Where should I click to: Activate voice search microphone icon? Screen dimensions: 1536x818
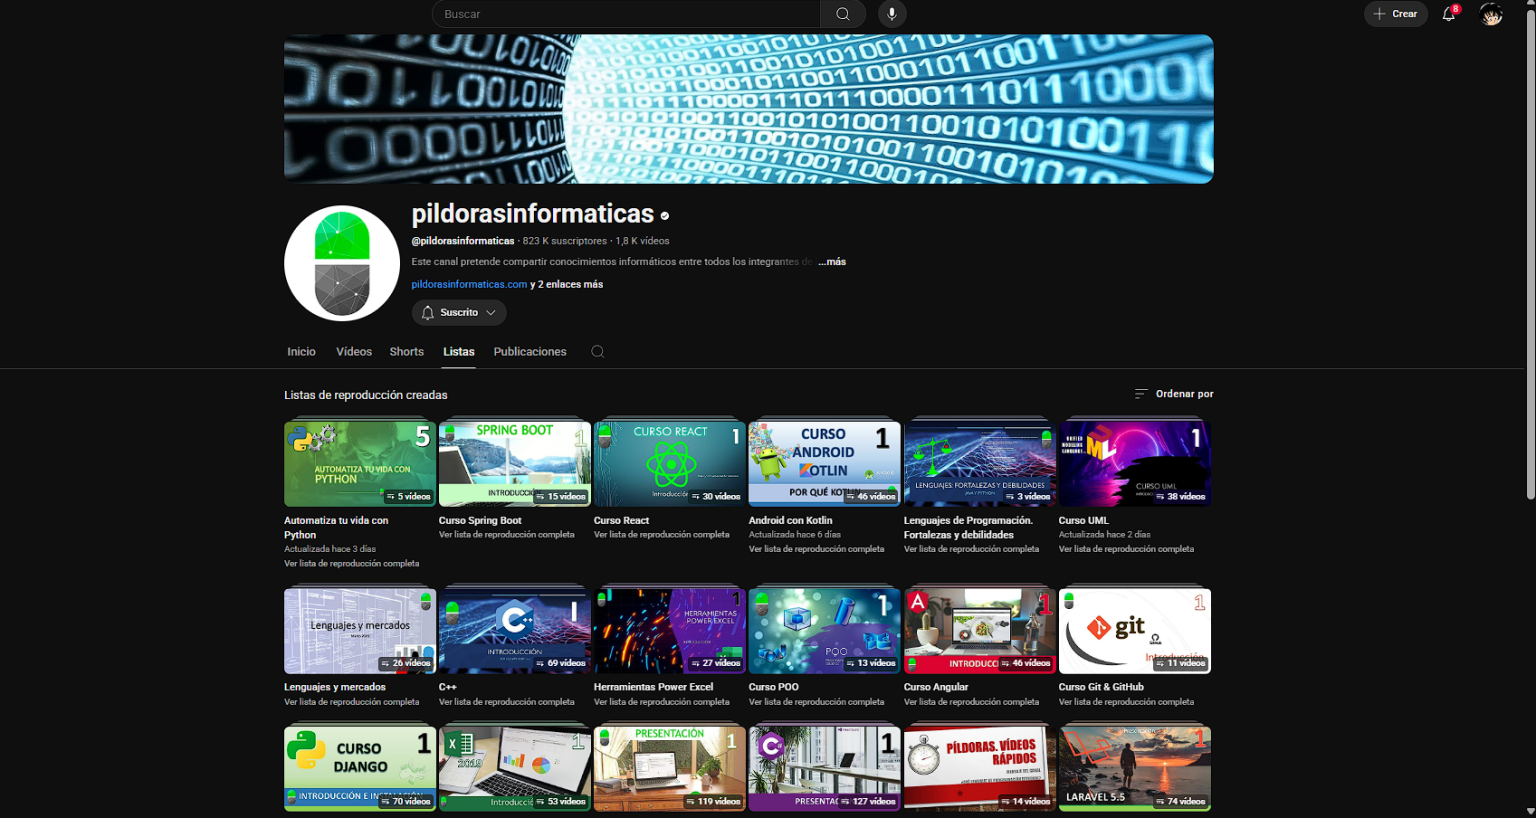pos(892,14)
